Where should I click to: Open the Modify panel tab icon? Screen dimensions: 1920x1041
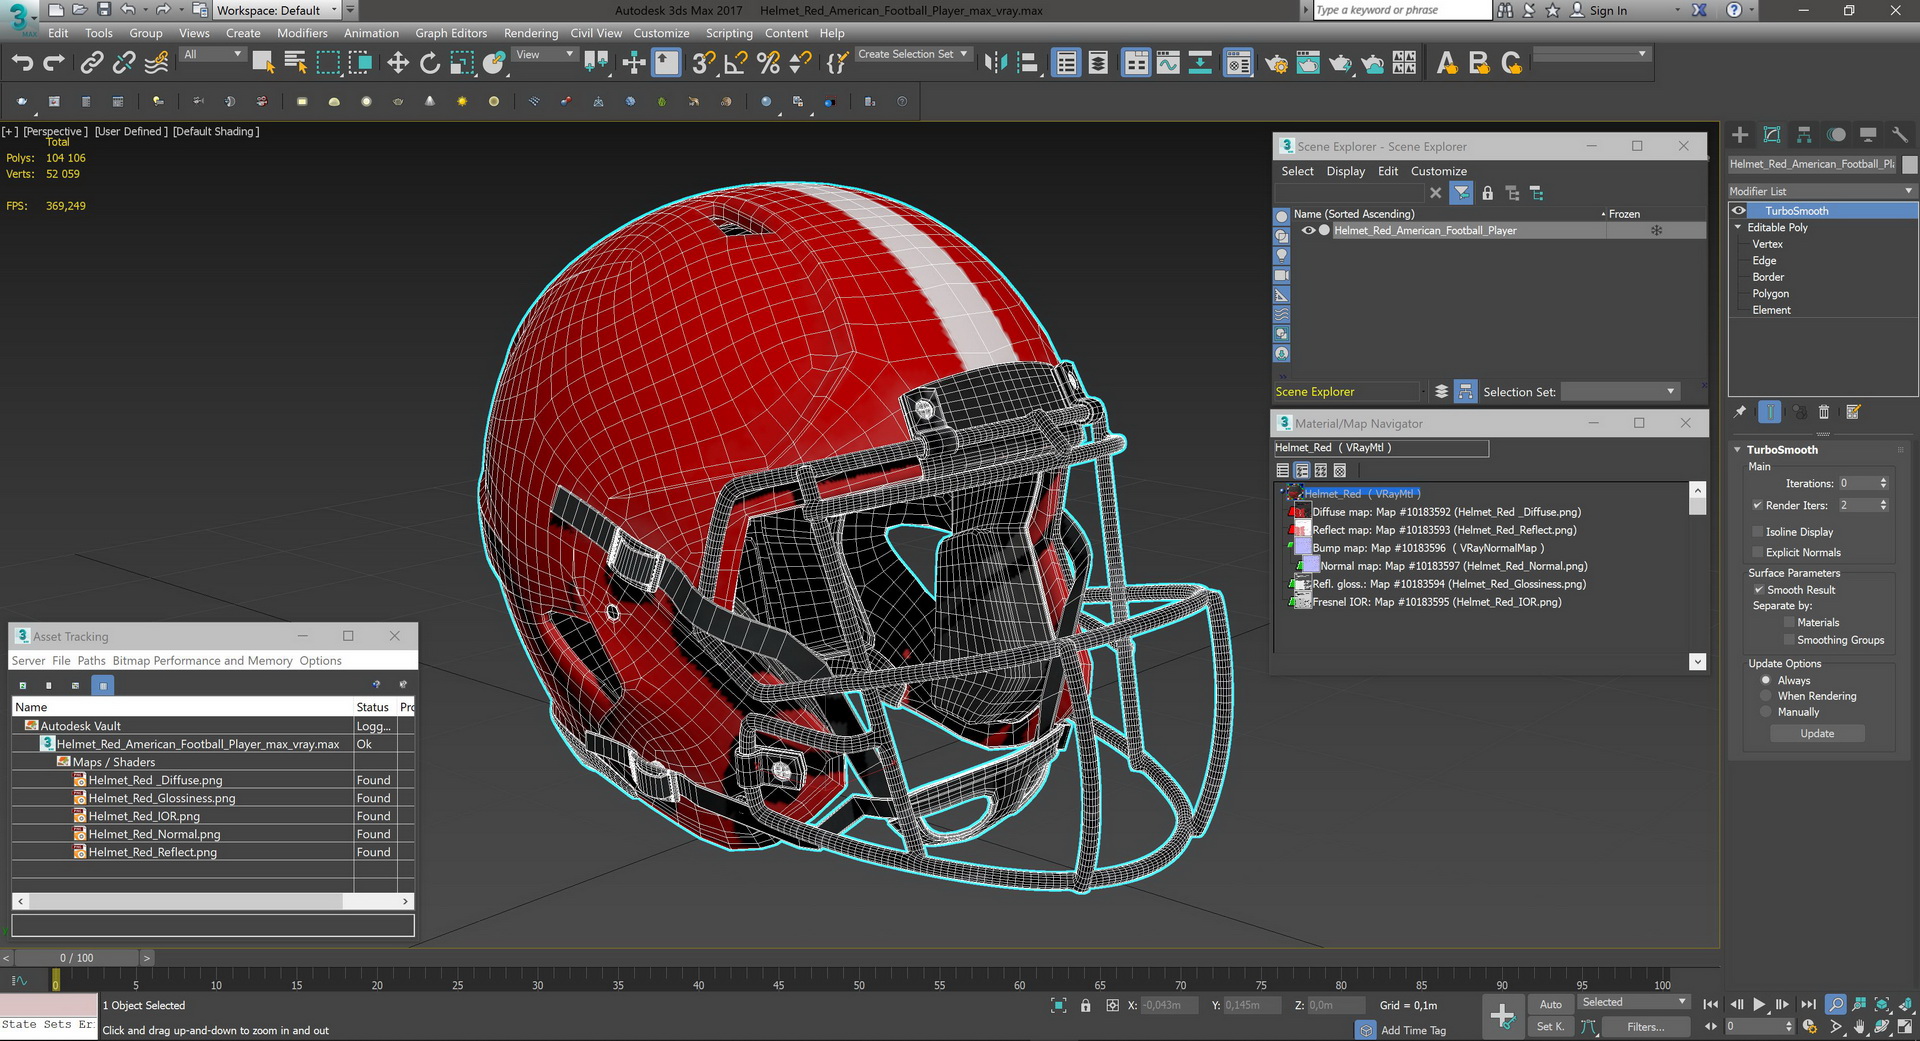1772,135
